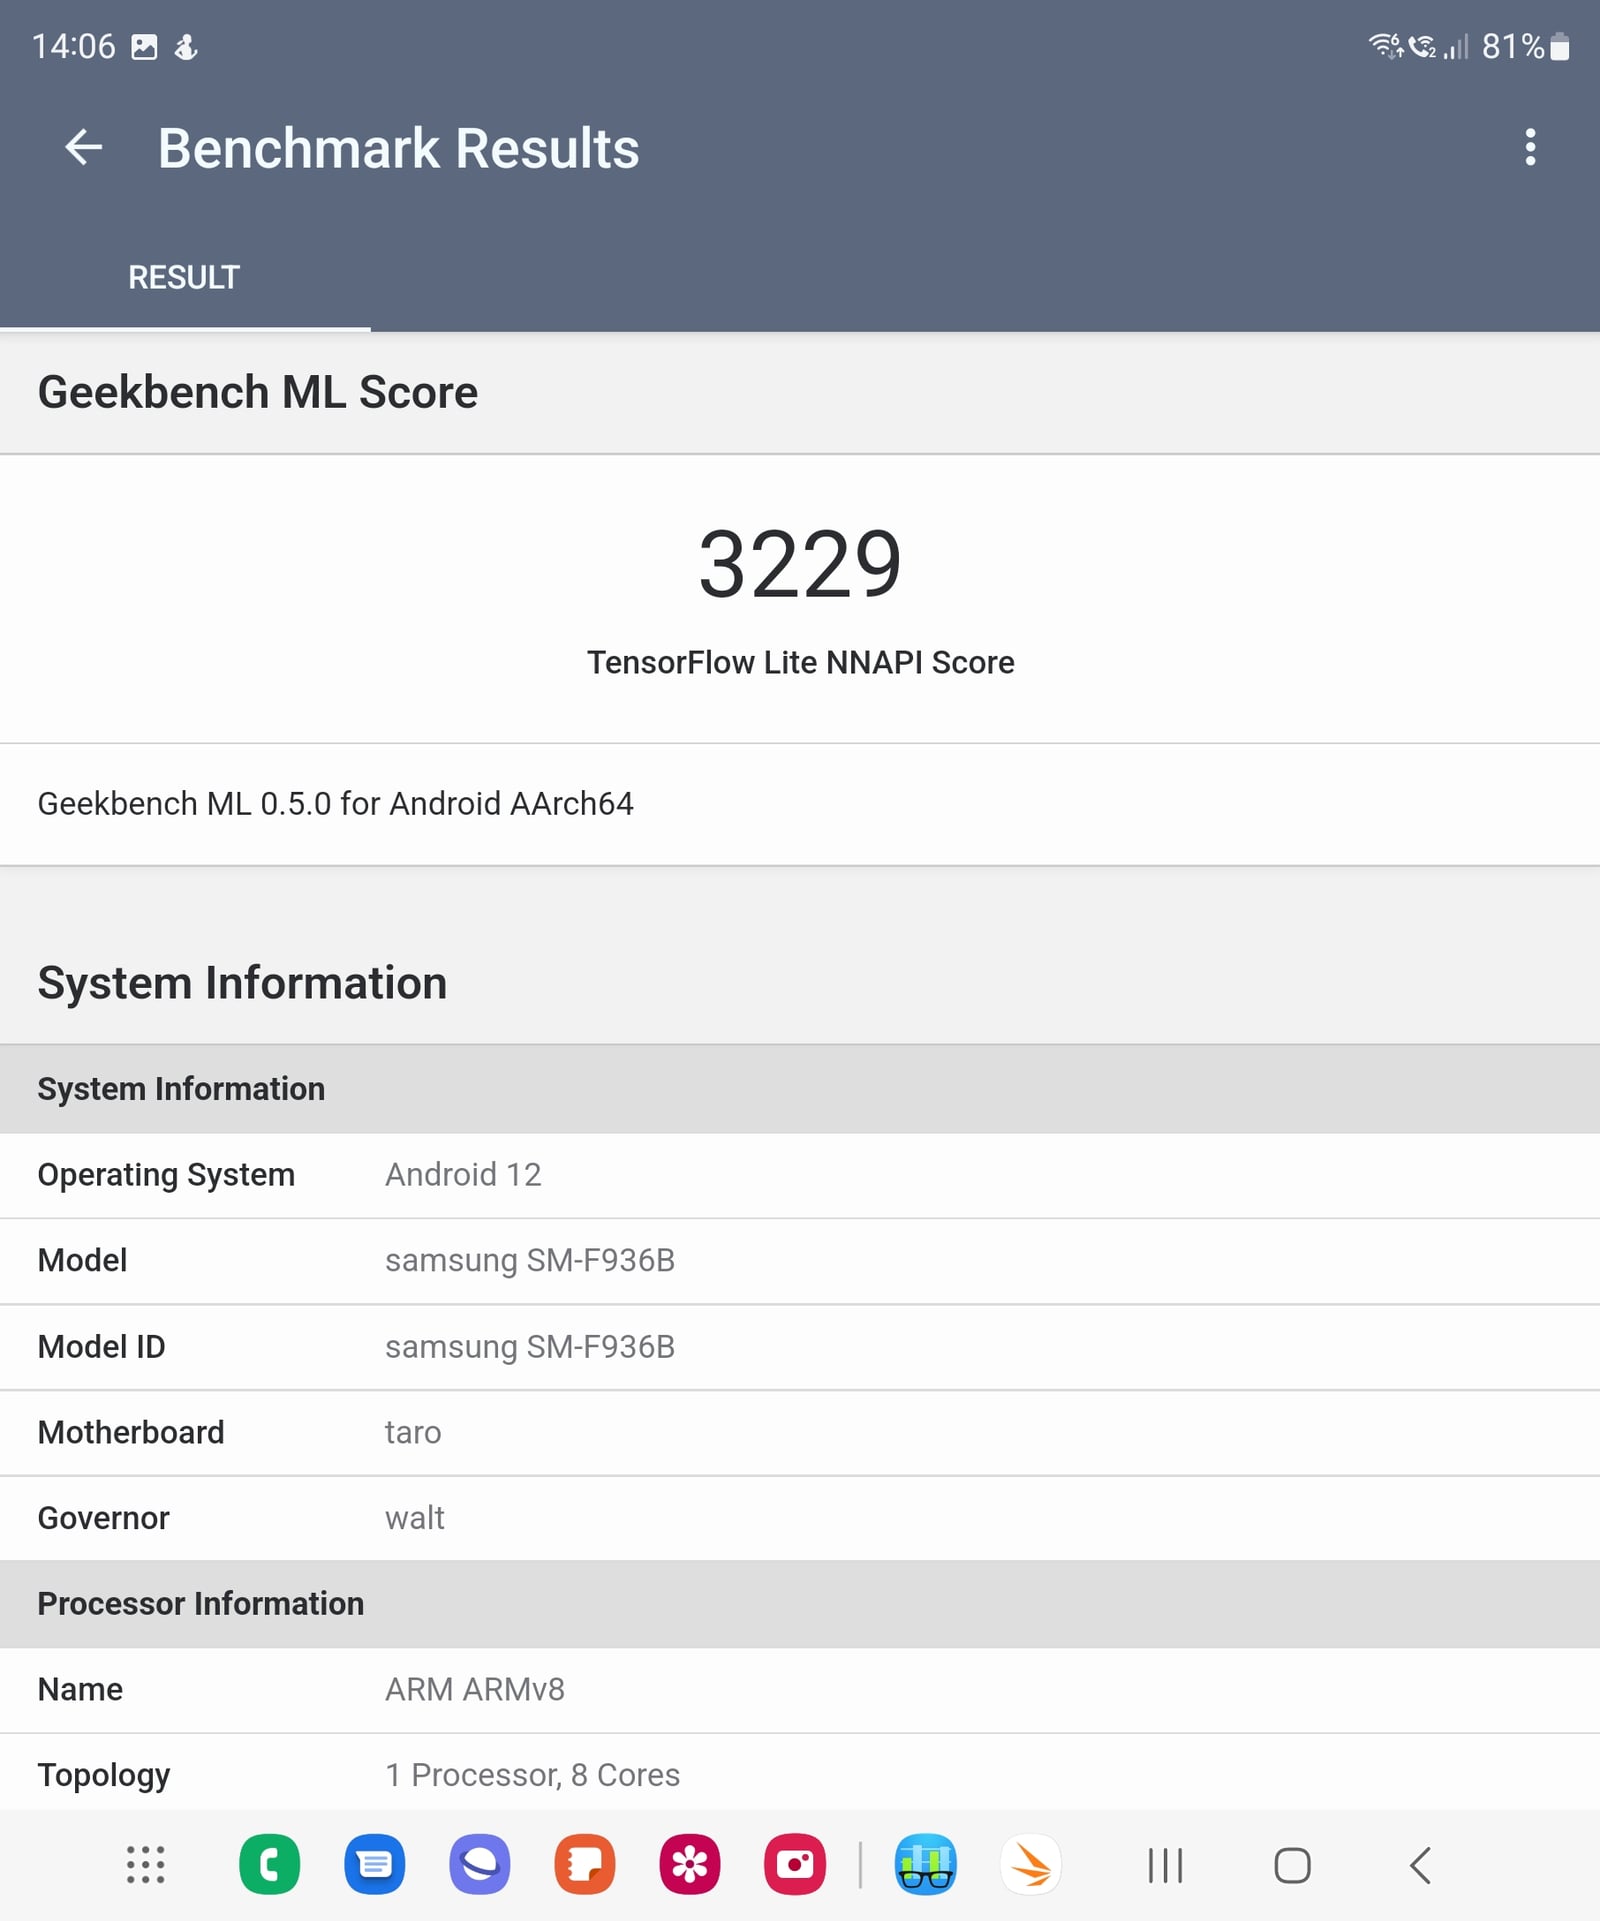
Task: Open the 3DMark app icon
Action: pyautogui.click(x=1030, y=1865)
